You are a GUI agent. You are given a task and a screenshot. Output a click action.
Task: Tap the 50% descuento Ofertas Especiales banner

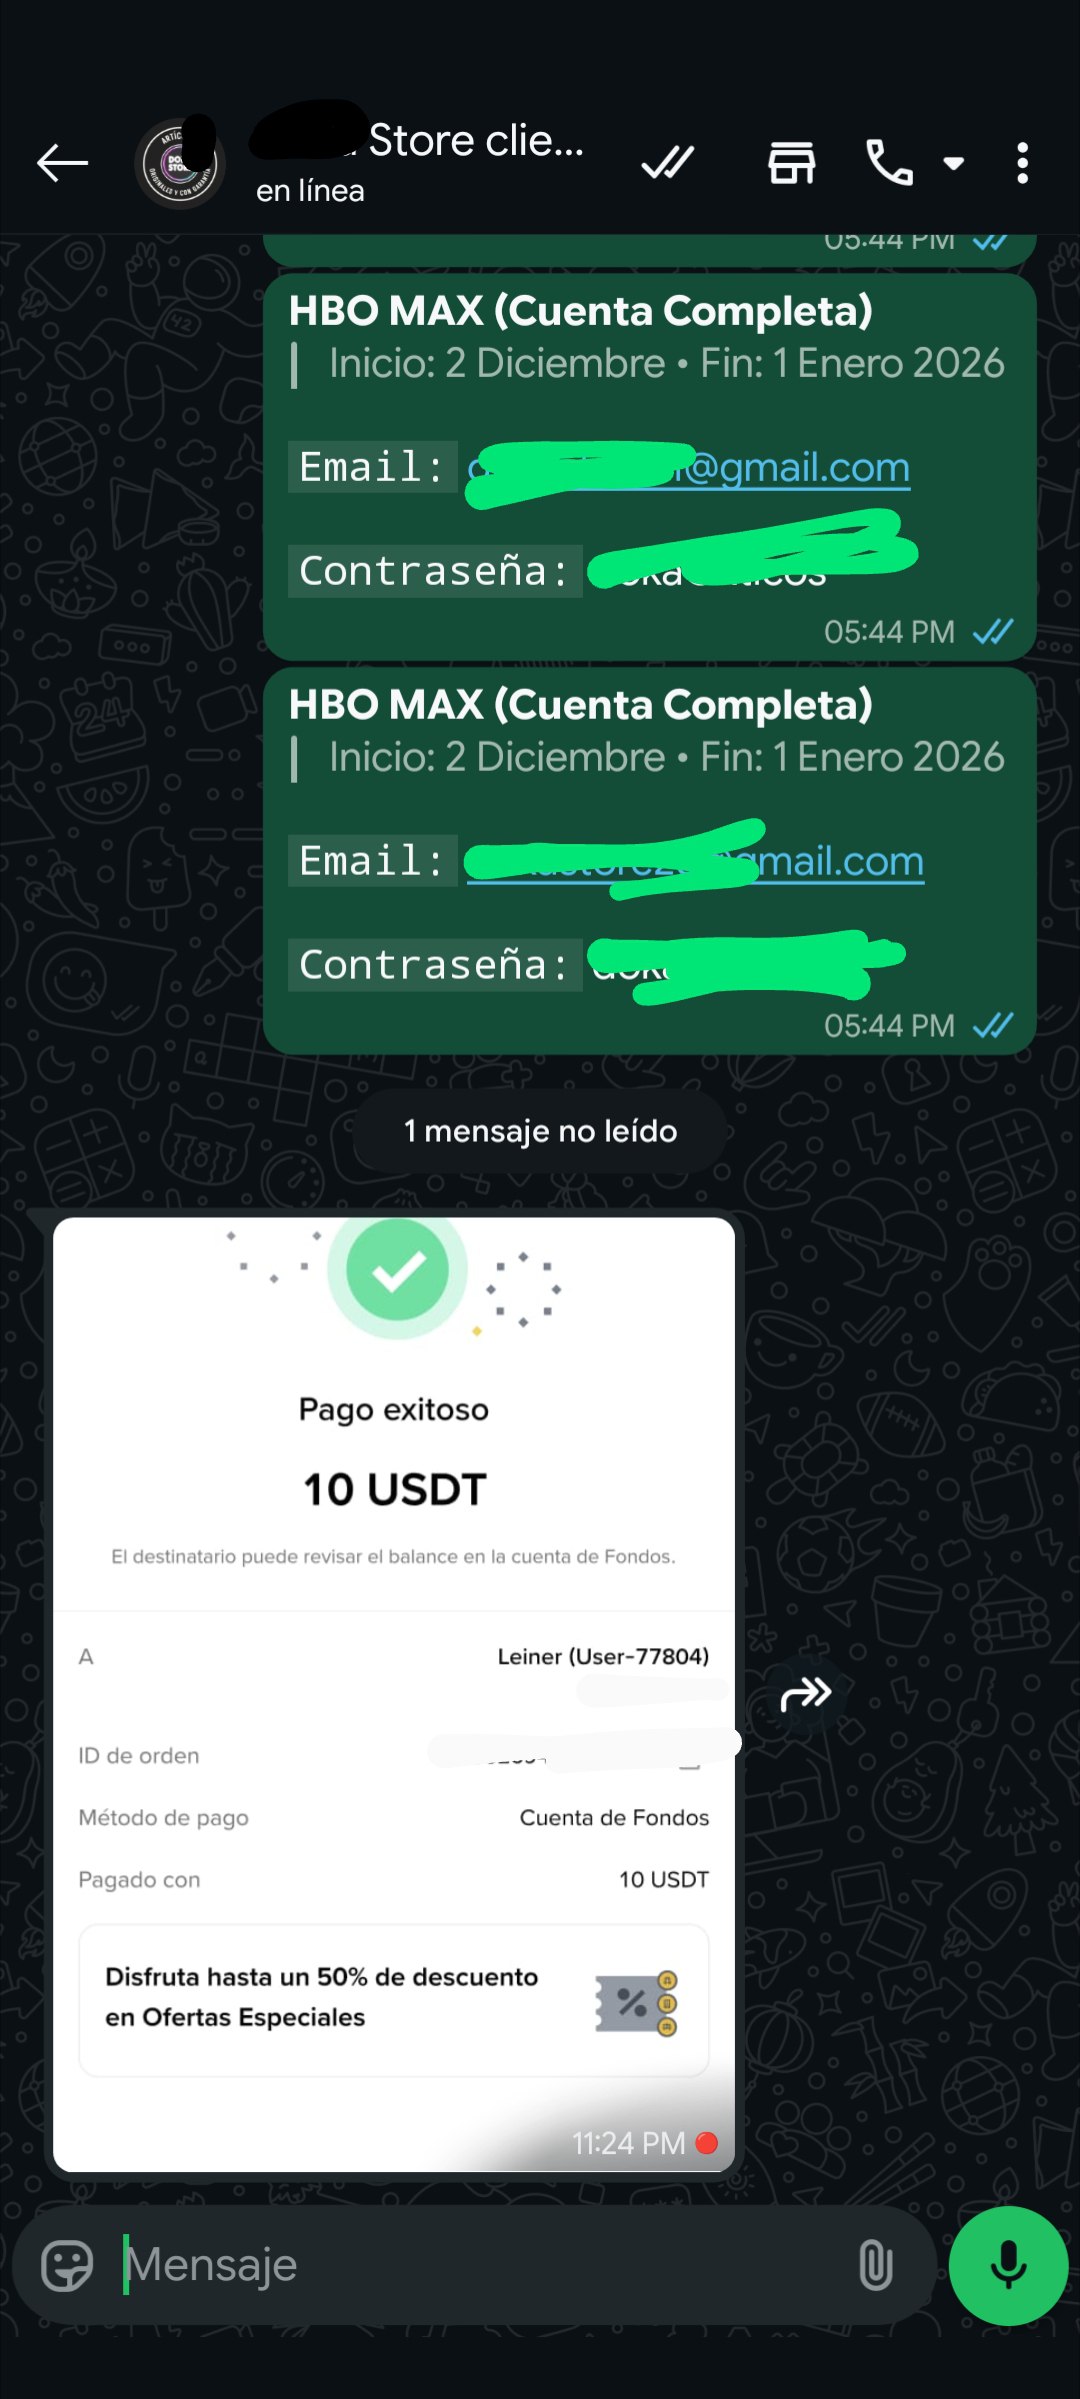[394, 2000]
